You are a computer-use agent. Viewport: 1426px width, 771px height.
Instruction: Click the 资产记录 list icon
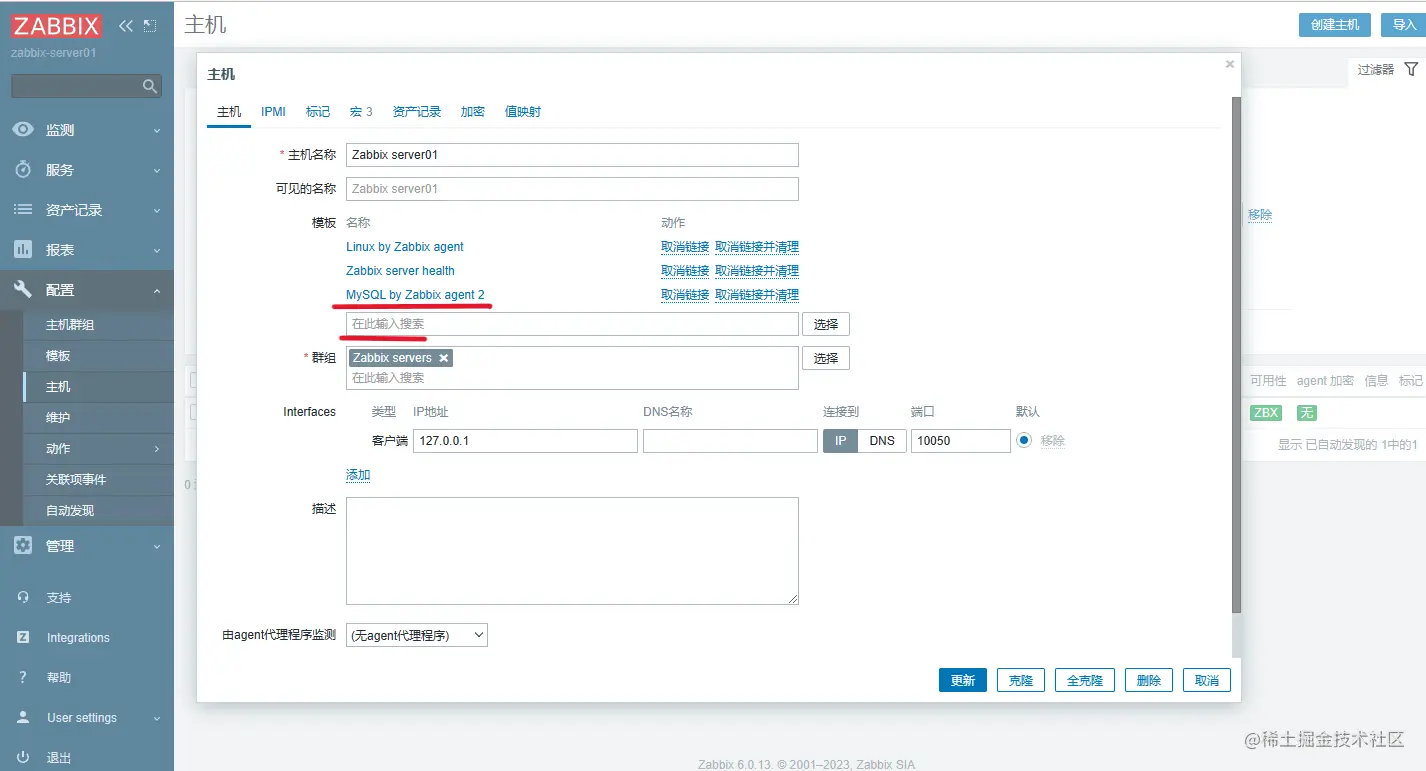[x=23, y=210]
